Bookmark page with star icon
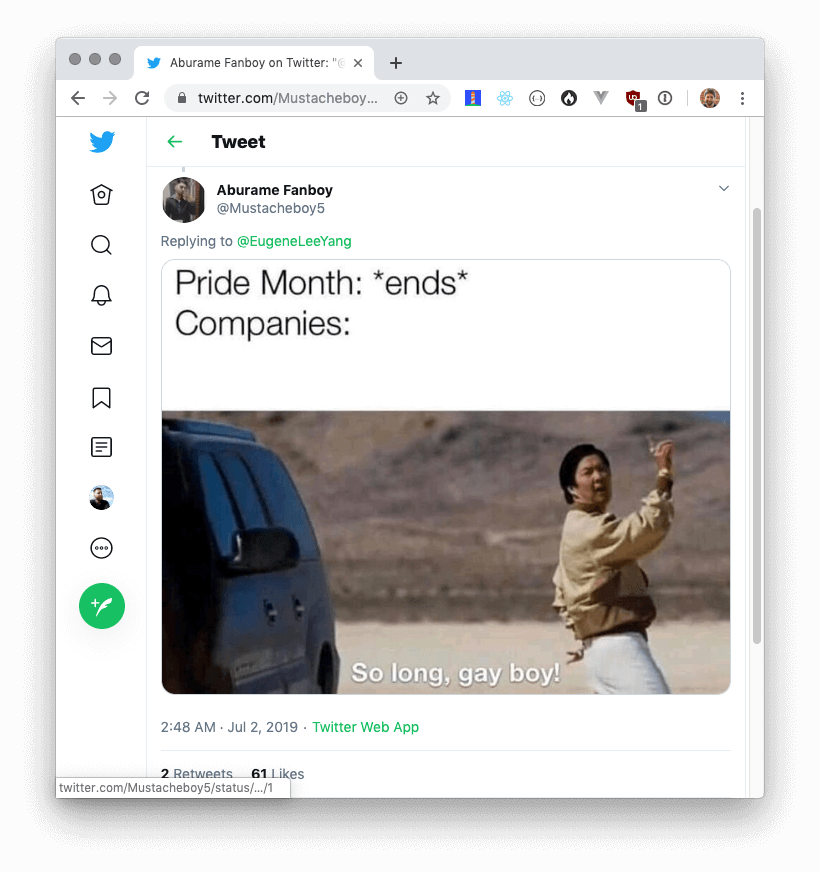This screenshot has width=820, height=872. coord(433,98)
